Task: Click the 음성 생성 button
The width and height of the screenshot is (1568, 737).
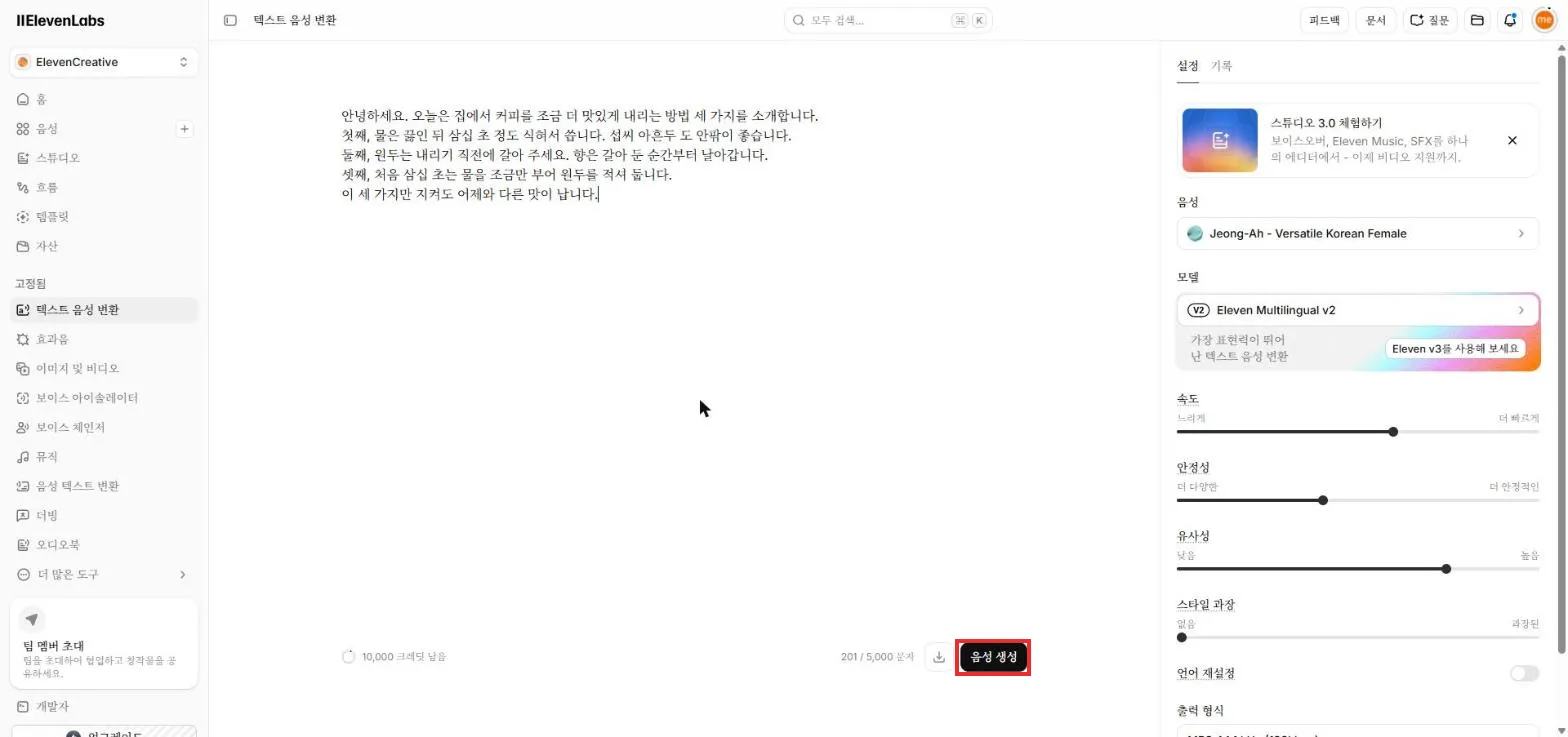Action: (x=994, y=657)
